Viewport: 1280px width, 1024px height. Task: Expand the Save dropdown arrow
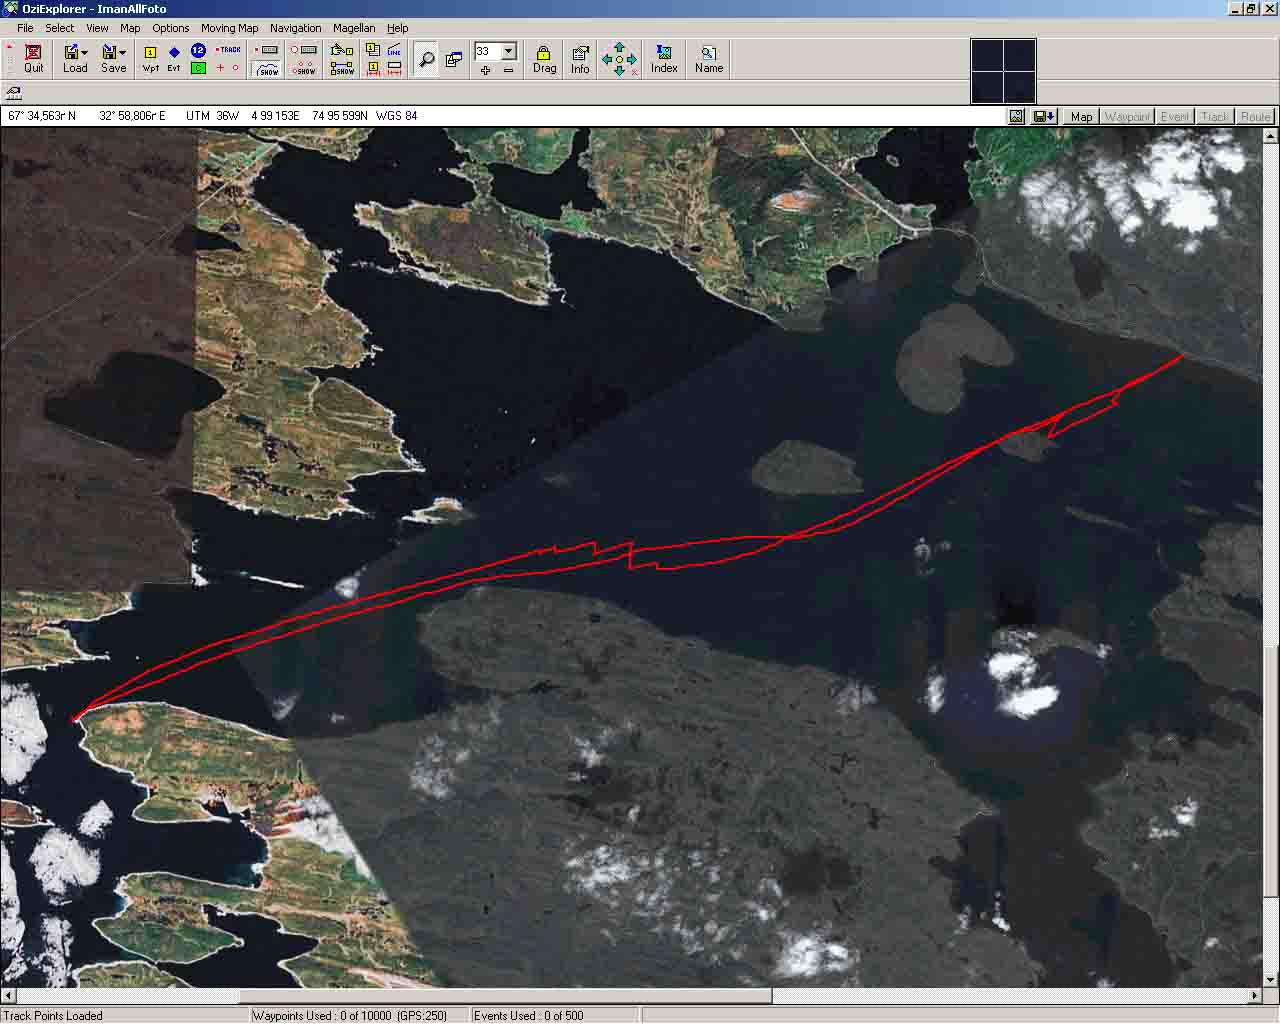pyautogui.click(x=123, y=52)
